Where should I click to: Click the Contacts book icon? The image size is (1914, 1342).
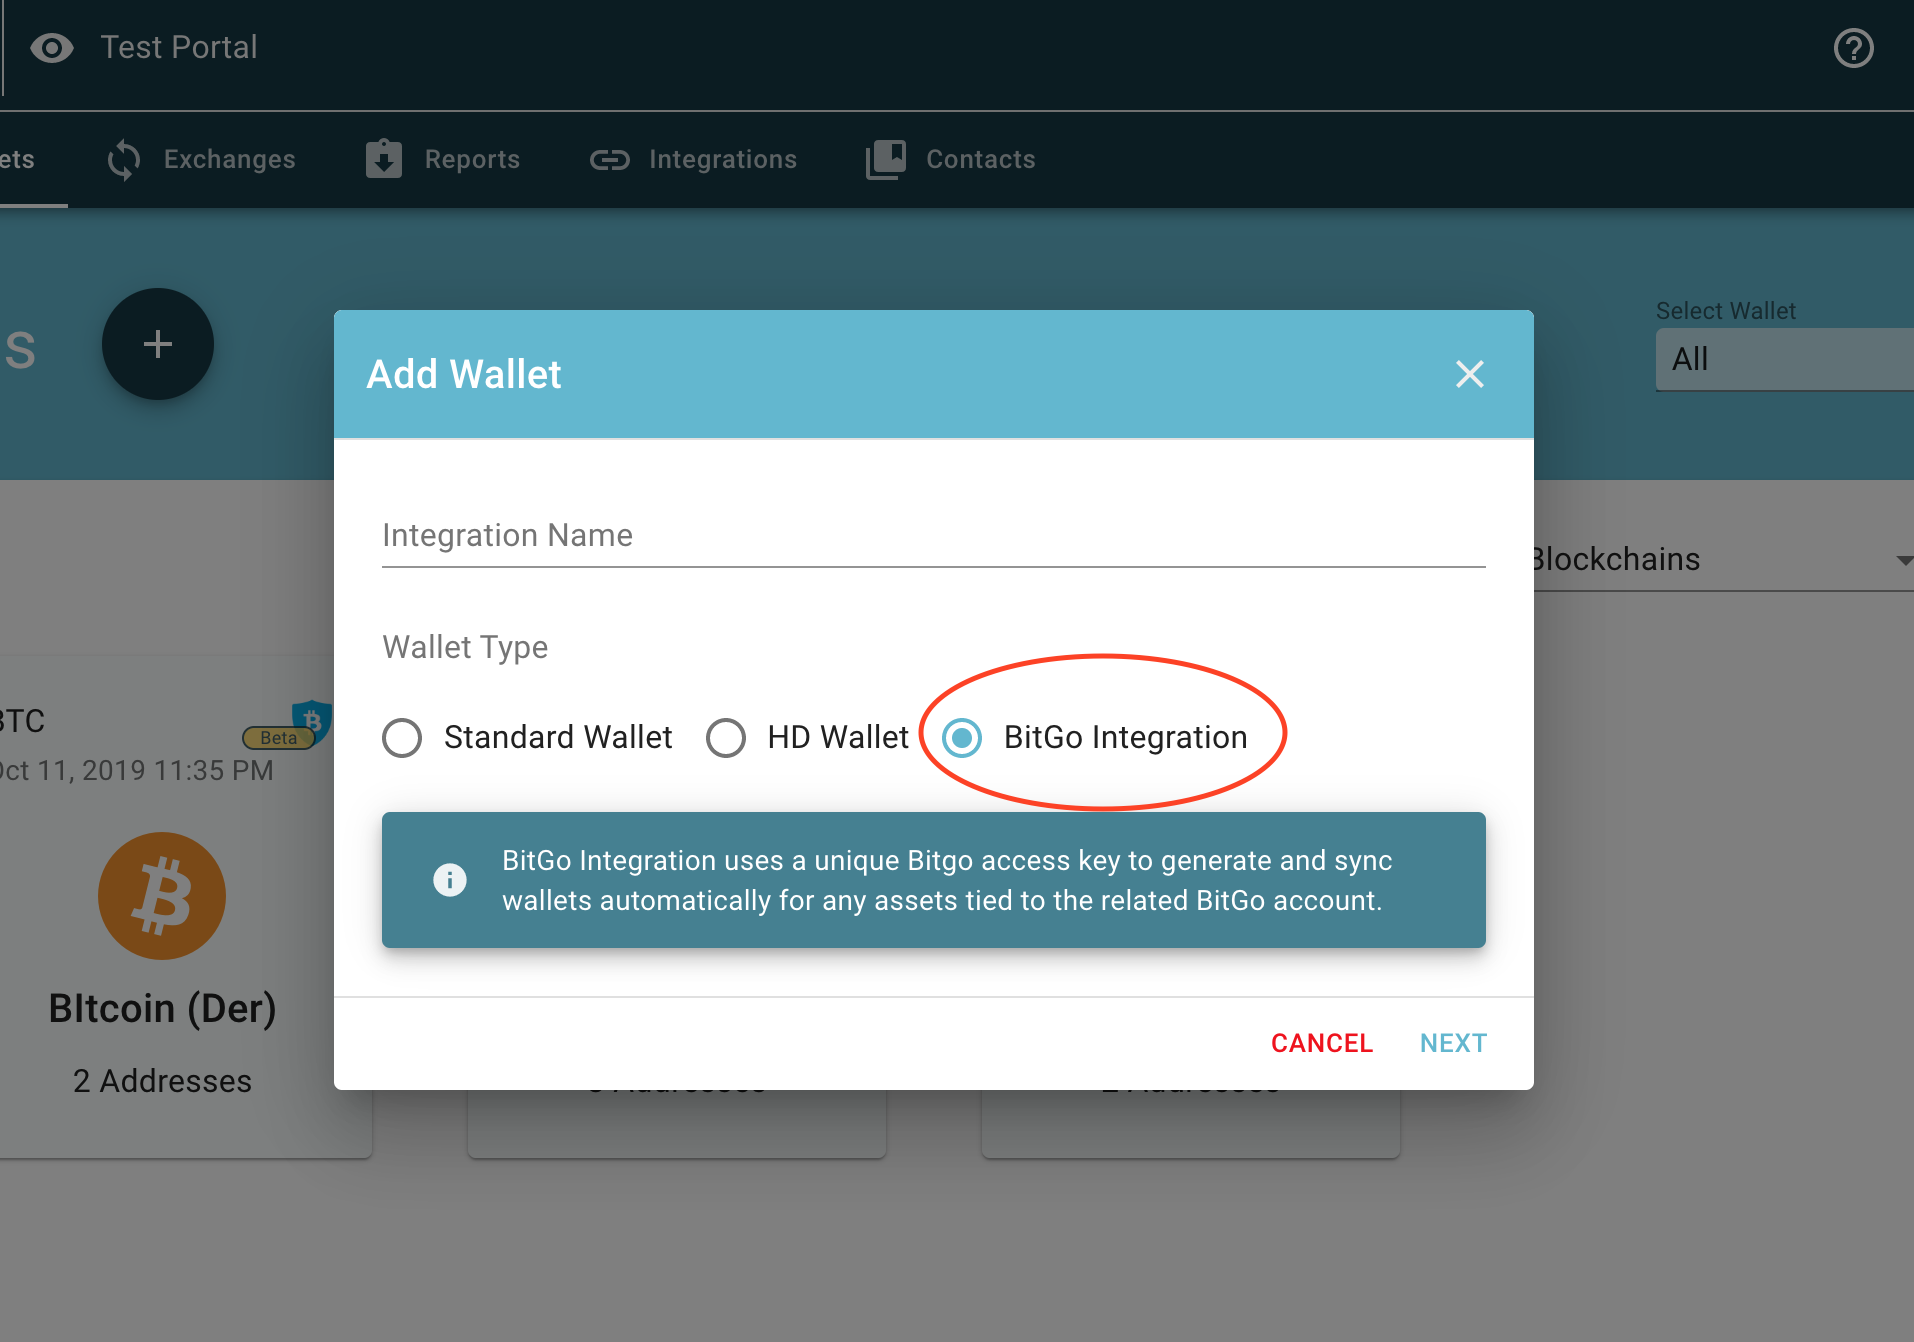(886, 160)
